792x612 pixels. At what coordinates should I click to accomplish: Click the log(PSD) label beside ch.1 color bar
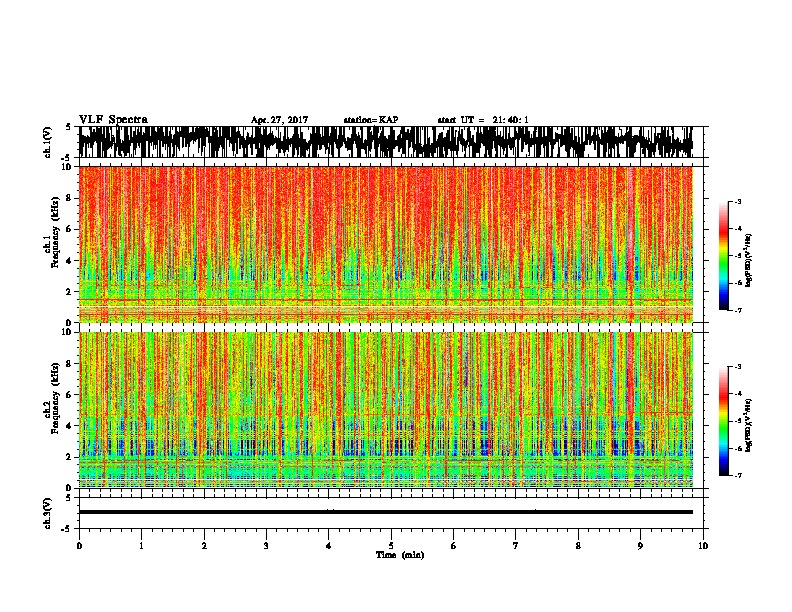[748, 260]
